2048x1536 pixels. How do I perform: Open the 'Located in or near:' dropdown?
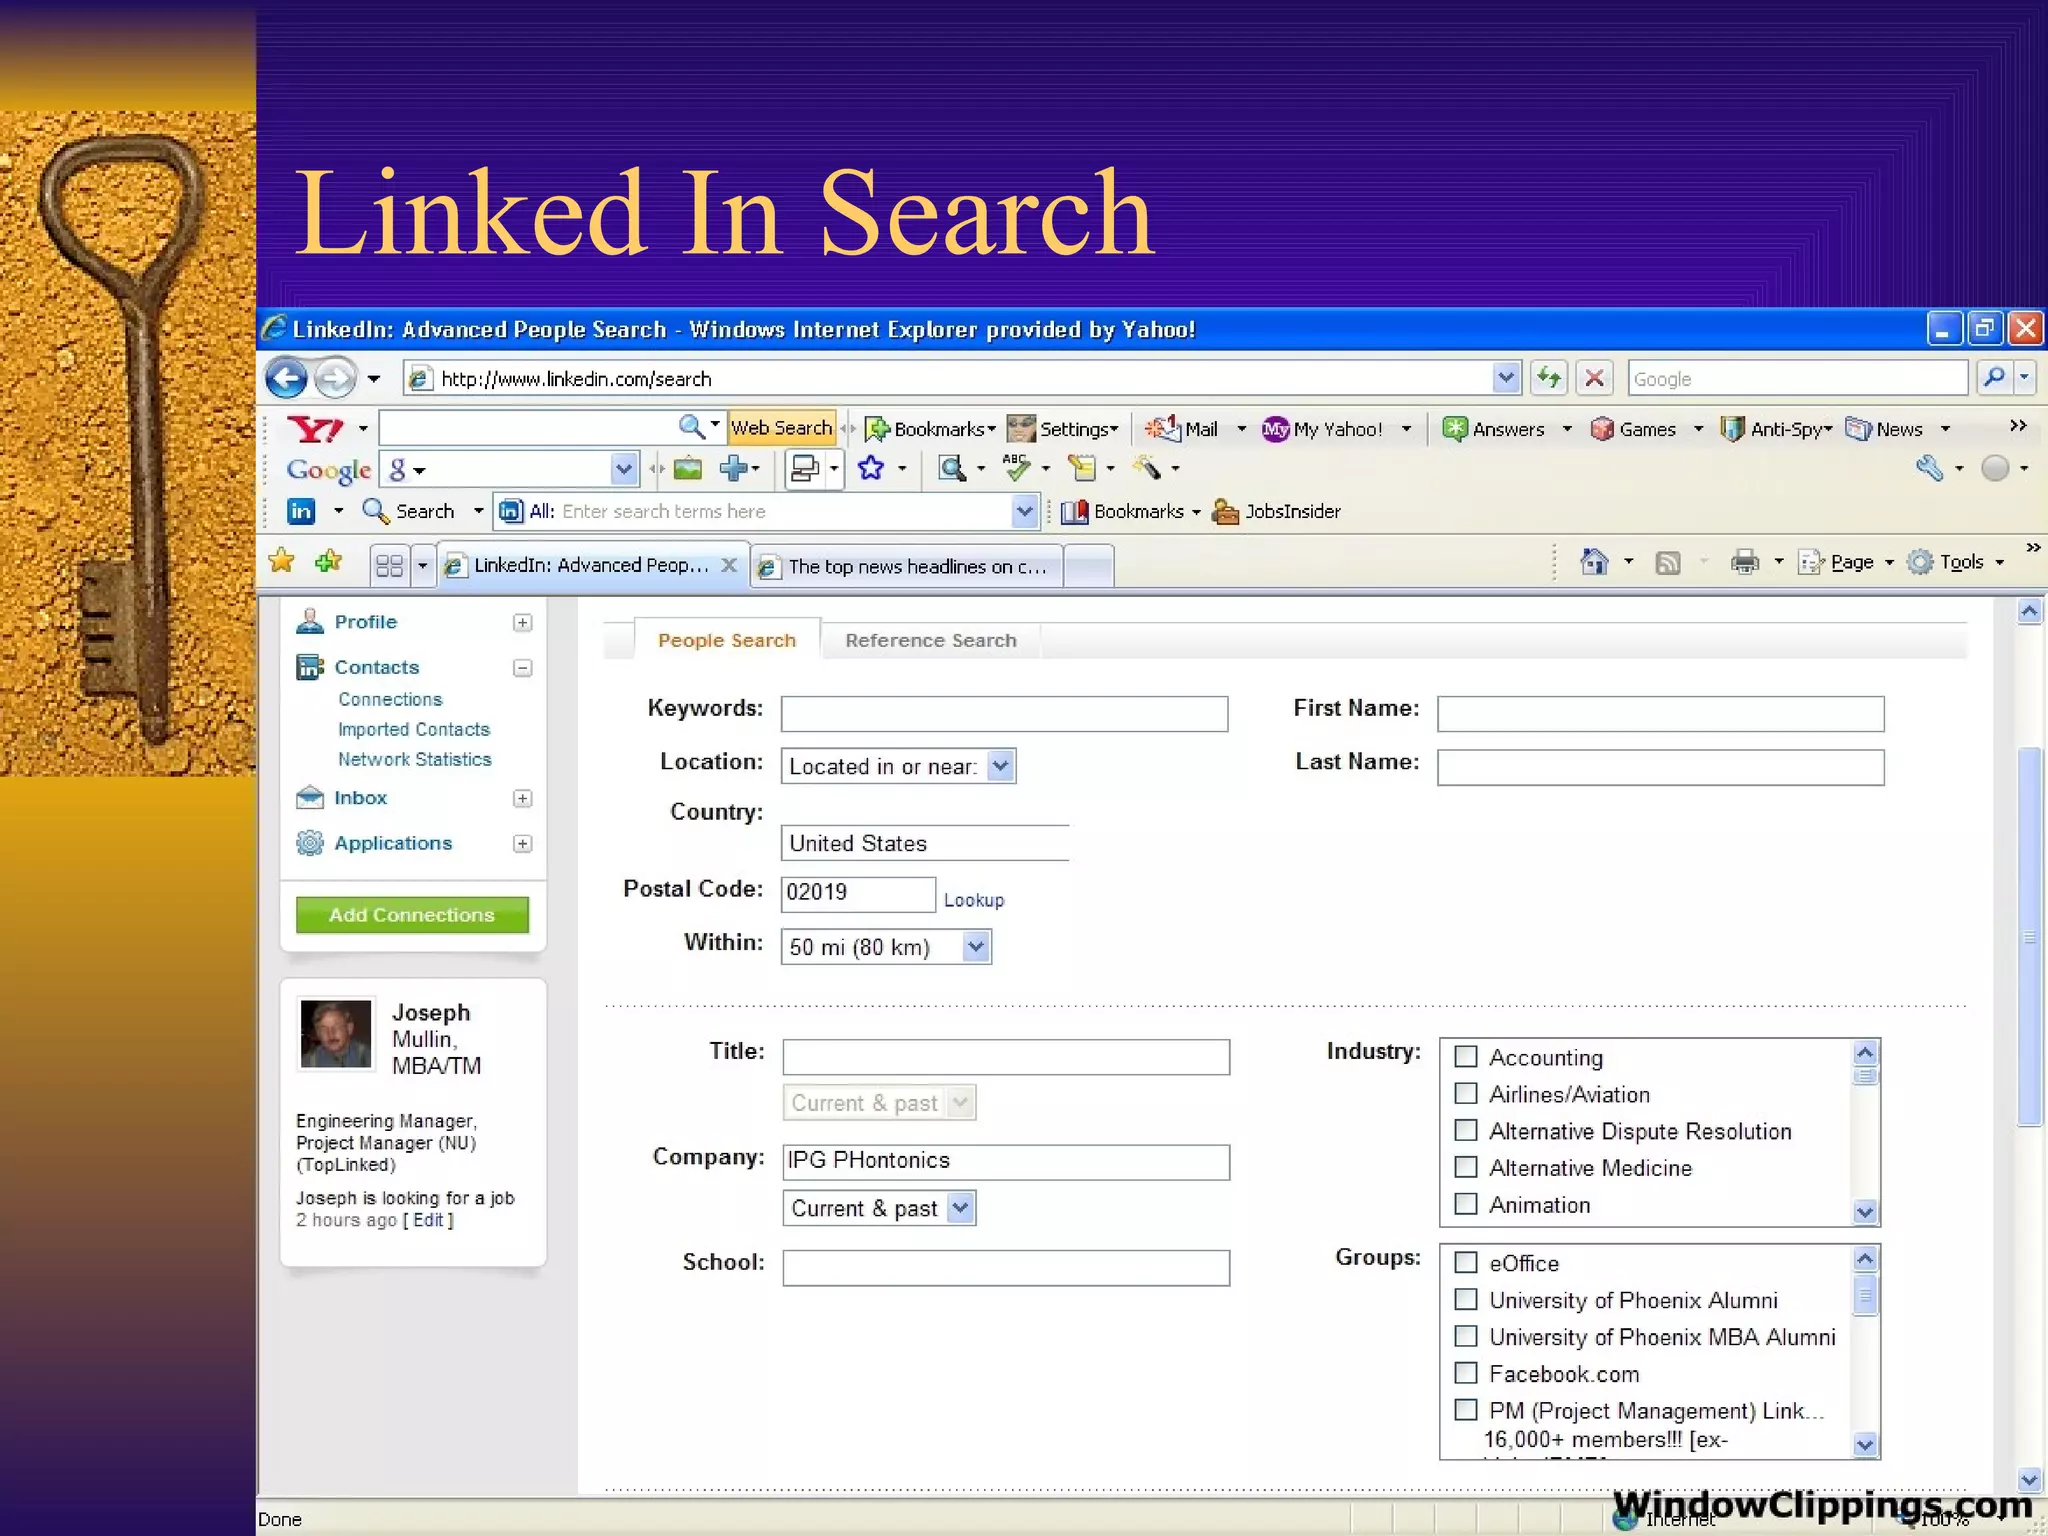(898, 766)
